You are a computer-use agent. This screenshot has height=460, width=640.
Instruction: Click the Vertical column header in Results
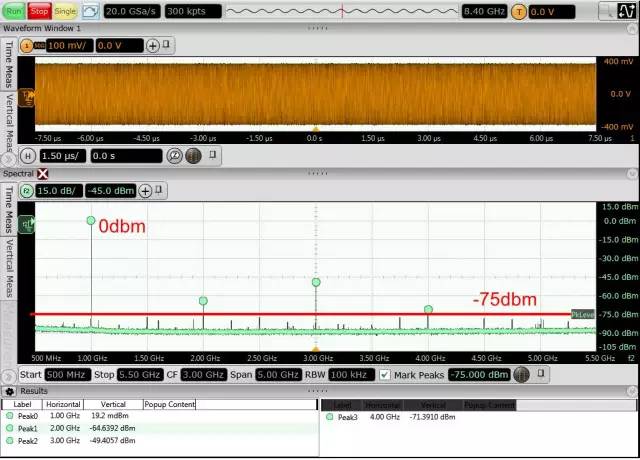pyautogui.click(x=113, y=404)
